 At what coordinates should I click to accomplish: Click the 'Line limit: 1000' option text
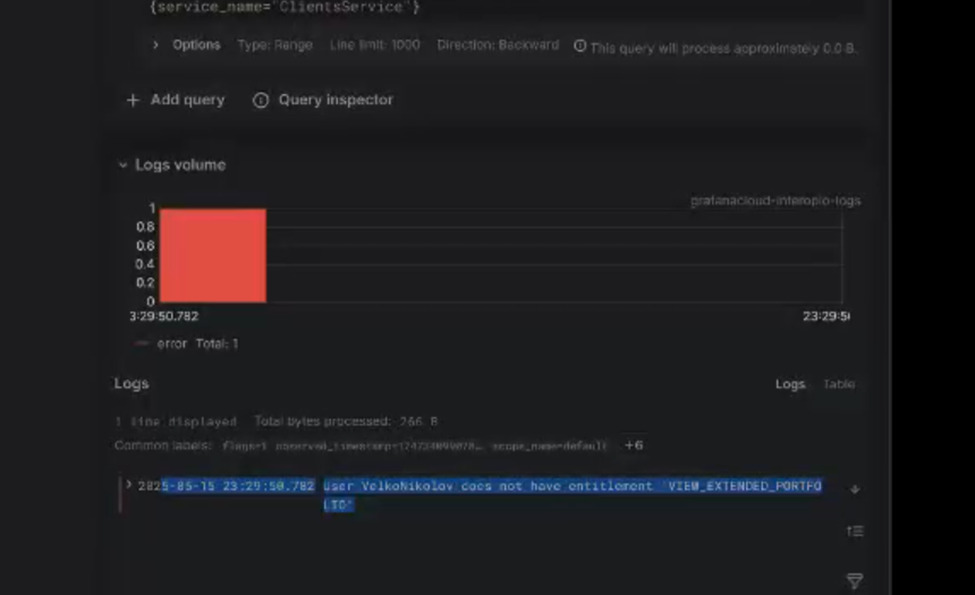click(x=375, y=45)
